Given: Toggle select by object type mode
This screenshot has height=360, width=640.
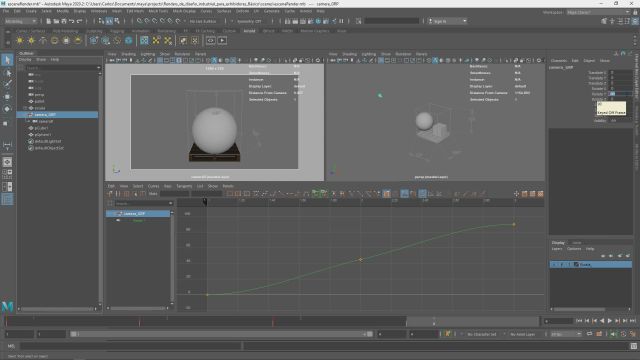Looking at the screenshot, I should [x=109, y=21].
